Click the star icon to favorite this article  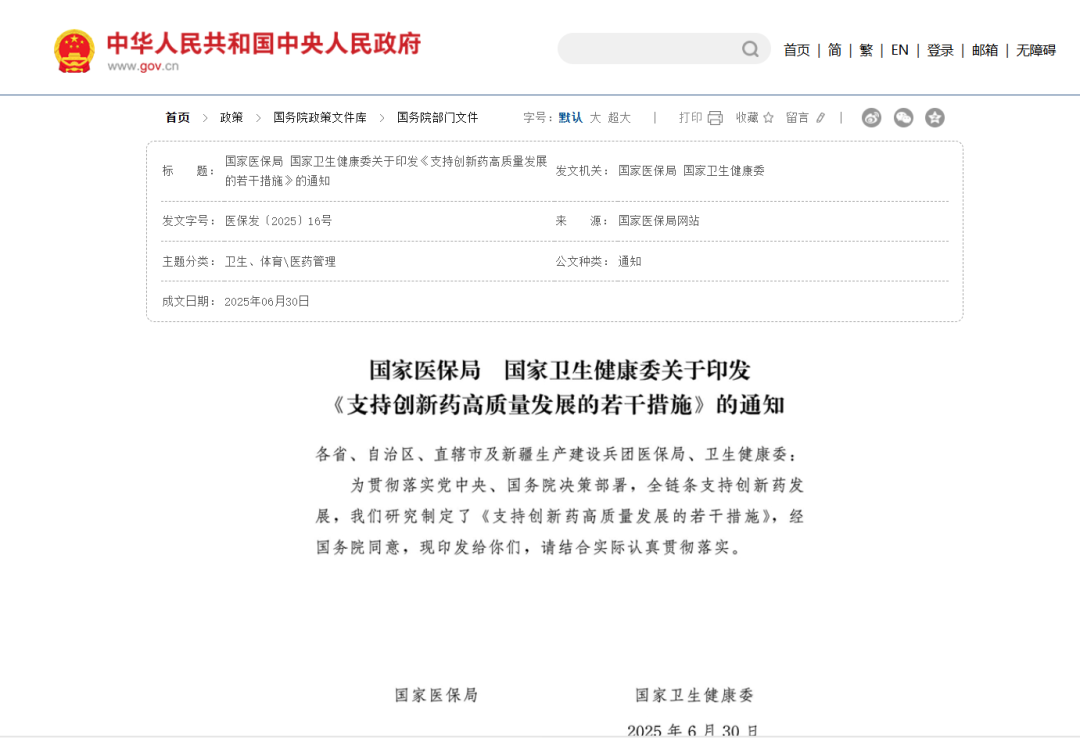tap(770, 117)
